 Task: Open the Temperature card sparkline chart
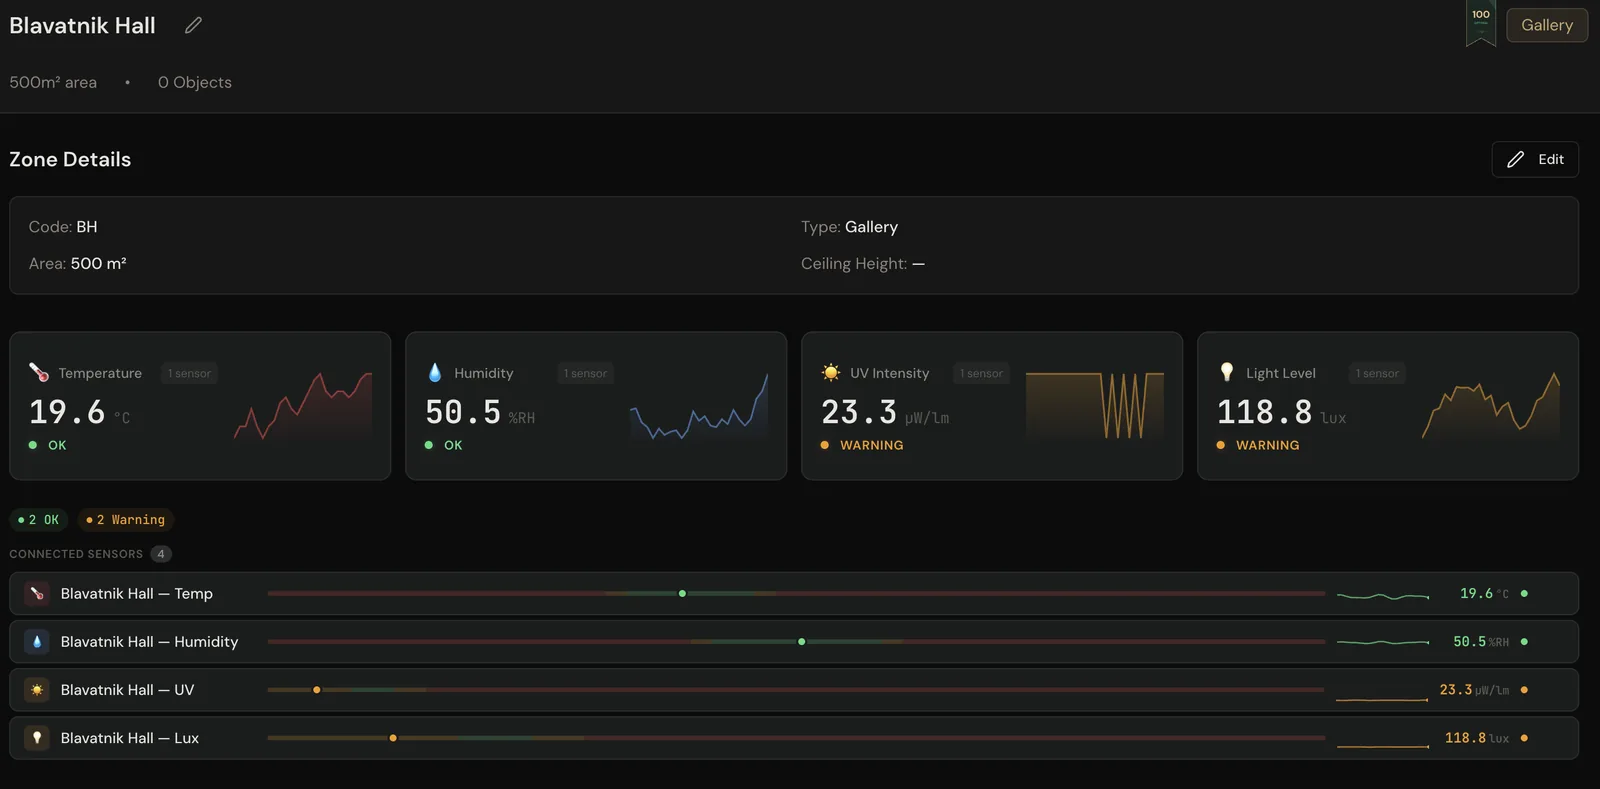click(x=303, y=405)
